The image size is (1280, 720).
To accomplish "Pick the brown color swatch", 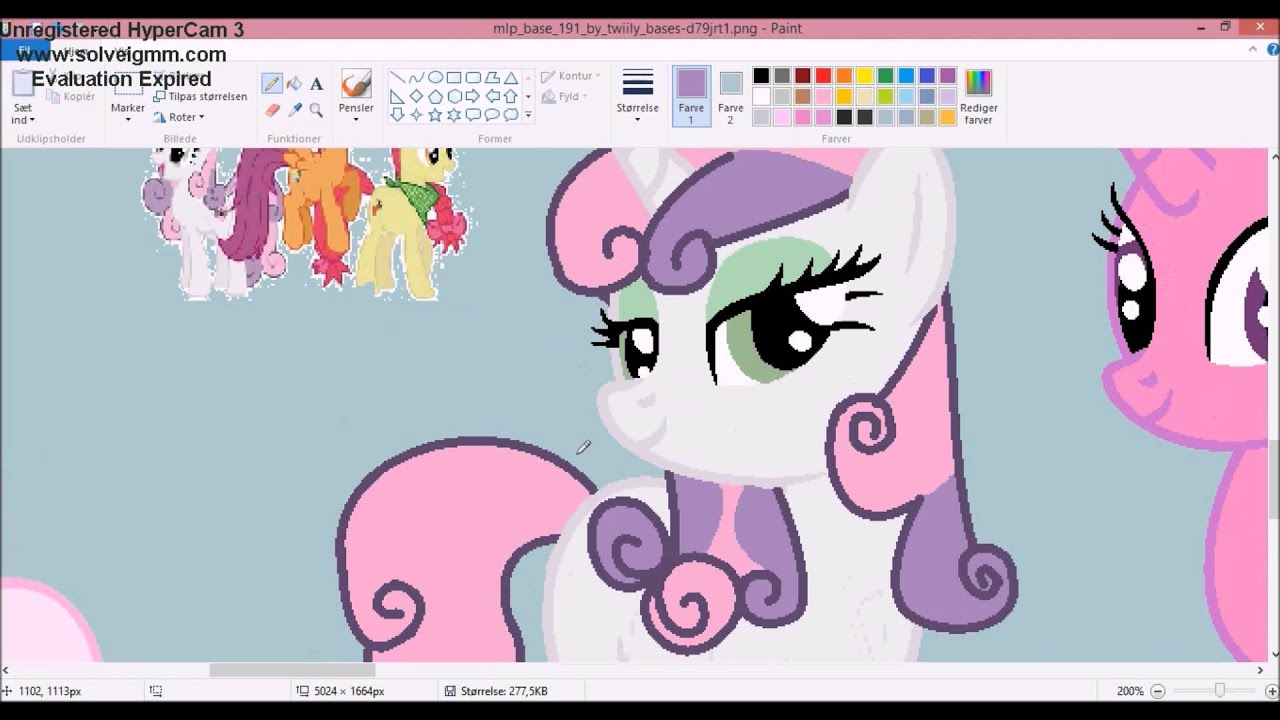I will tap(802, 96).
